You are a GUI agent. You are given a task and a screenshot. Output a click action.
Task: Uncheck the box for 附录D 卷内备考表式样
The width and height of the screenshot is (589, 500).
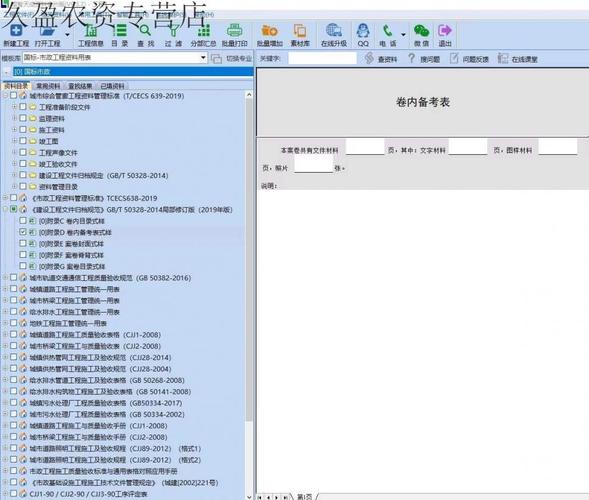[23, 232]
